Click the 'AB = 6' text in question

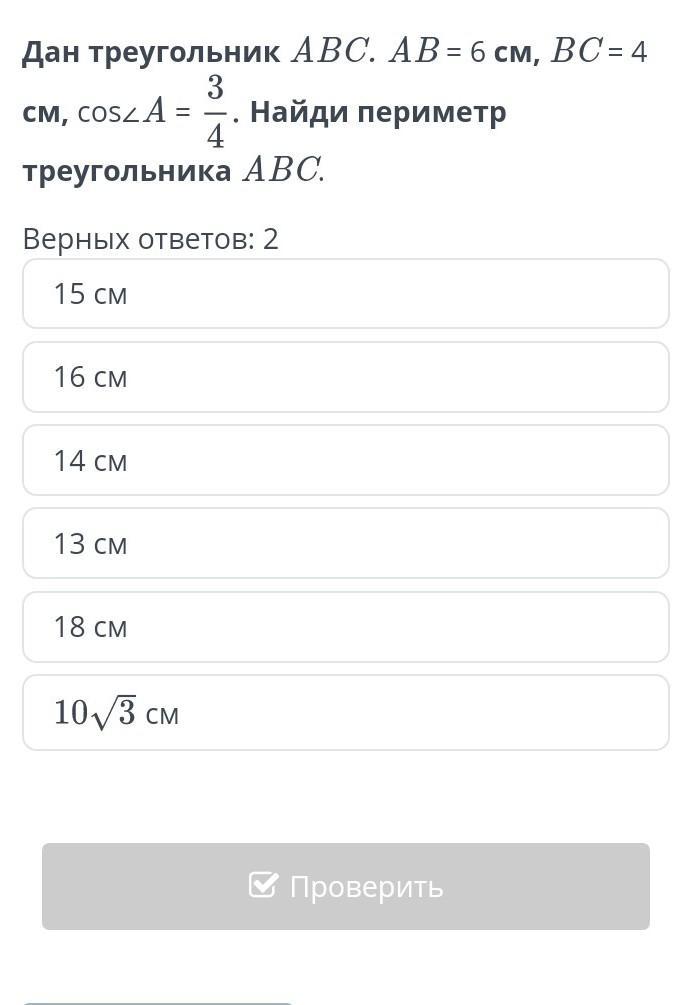click(436, 52)
